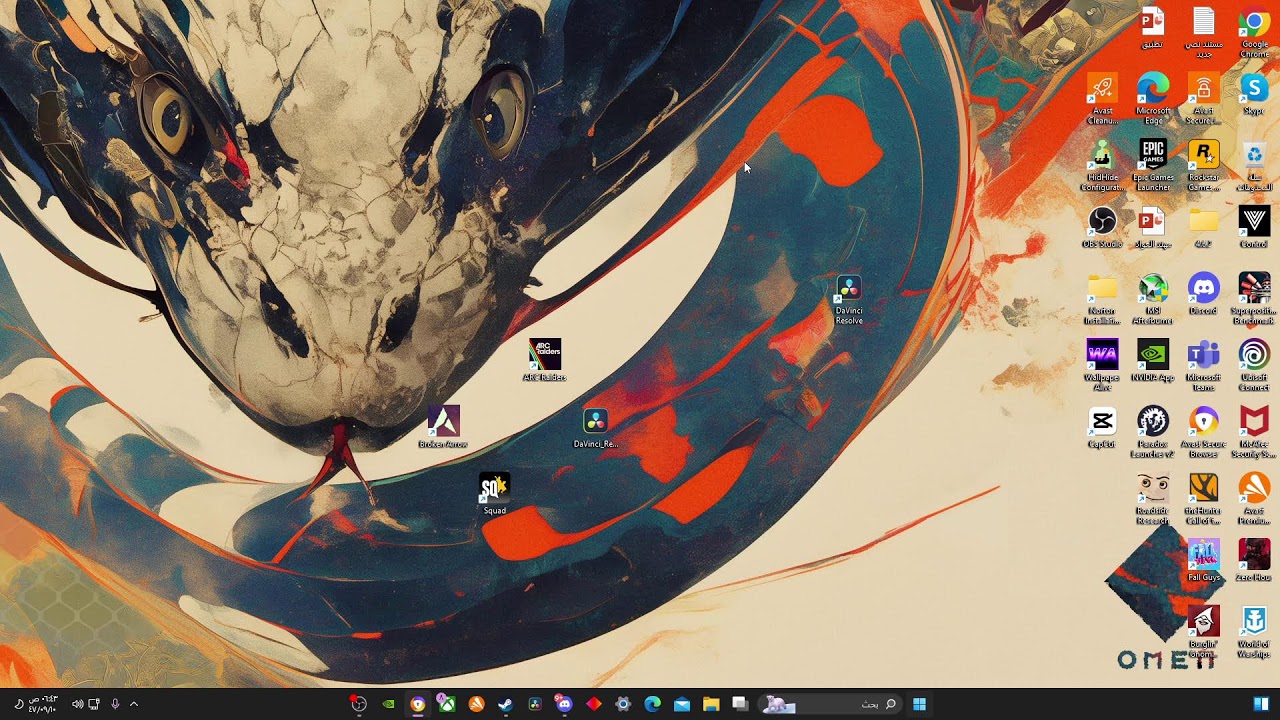Click the microphone icon in system tray

[x=115, y=704]
